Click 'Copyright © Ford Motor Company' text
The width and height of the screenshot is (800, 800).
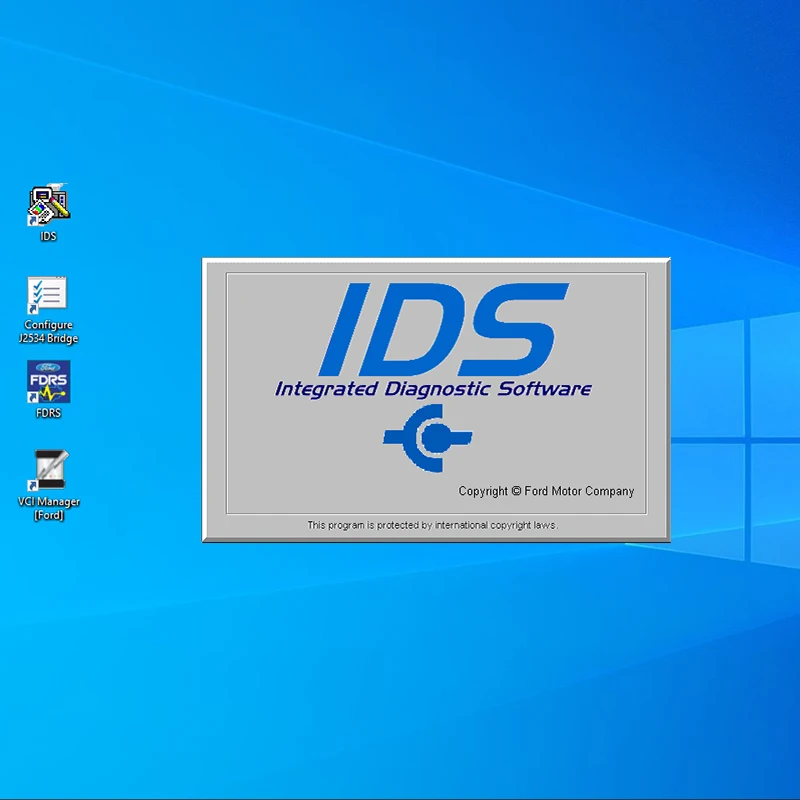pyautogui.click(x=546, y=491)
